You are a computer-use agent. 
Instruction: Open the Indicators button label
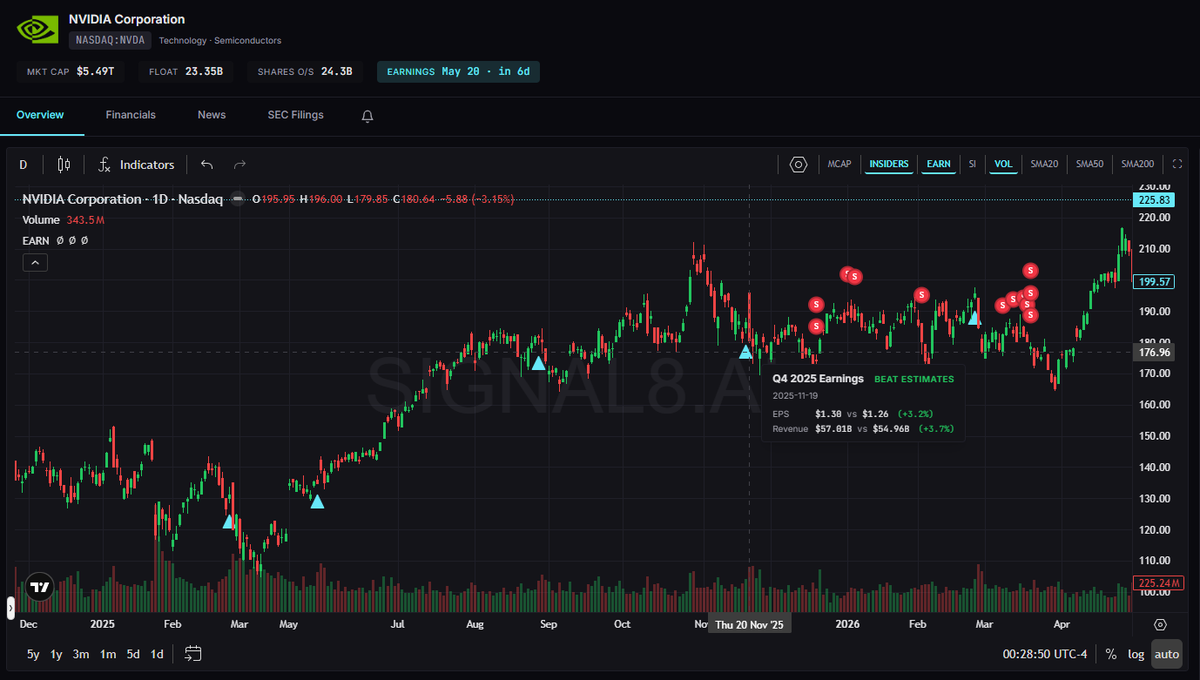147,165
